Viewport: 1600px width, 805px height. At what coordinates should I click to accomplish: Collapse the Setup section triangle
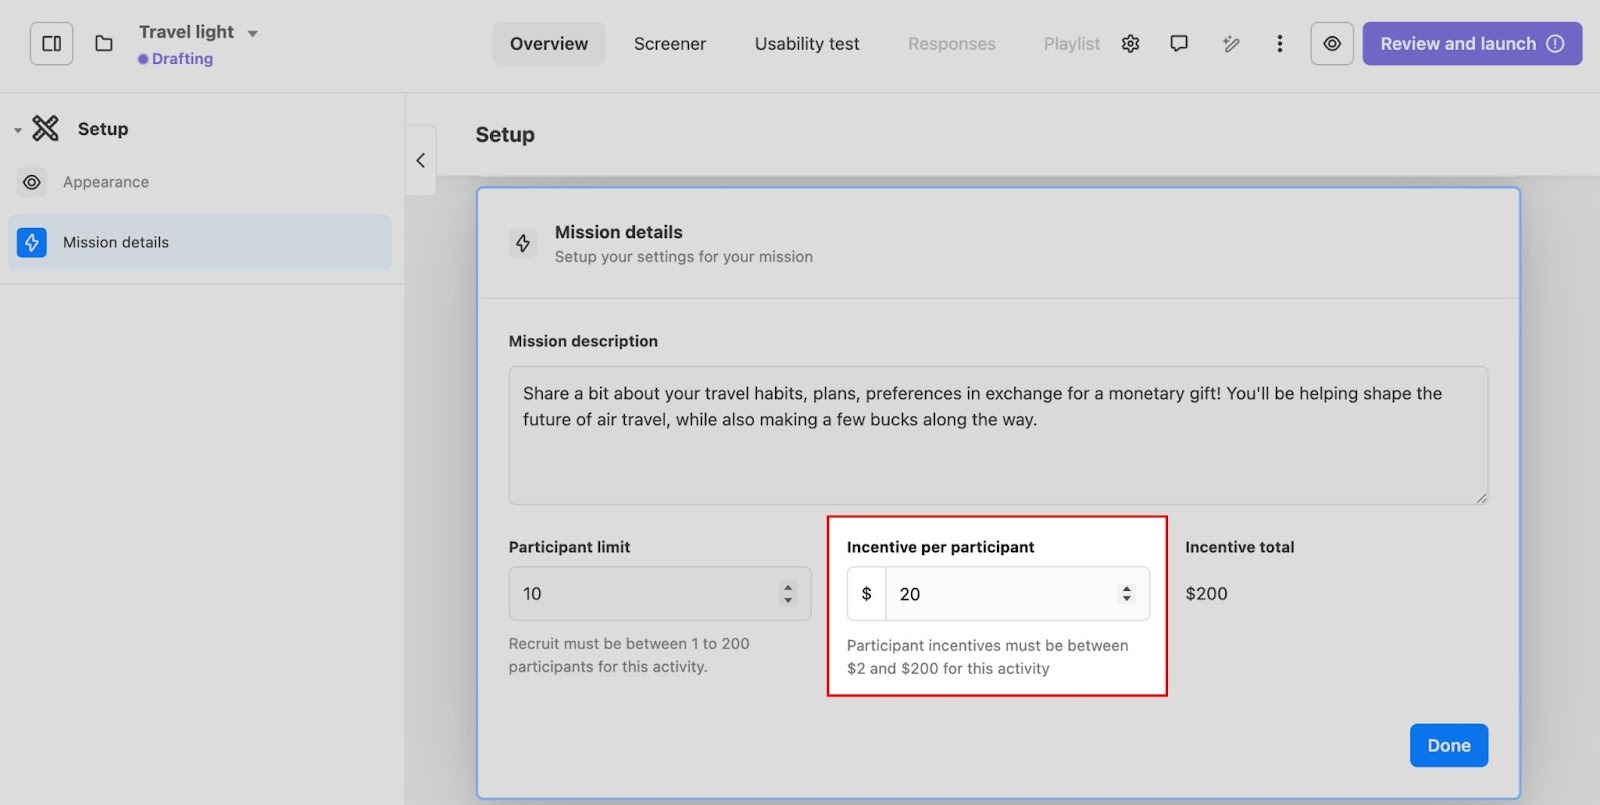[17, 130]
